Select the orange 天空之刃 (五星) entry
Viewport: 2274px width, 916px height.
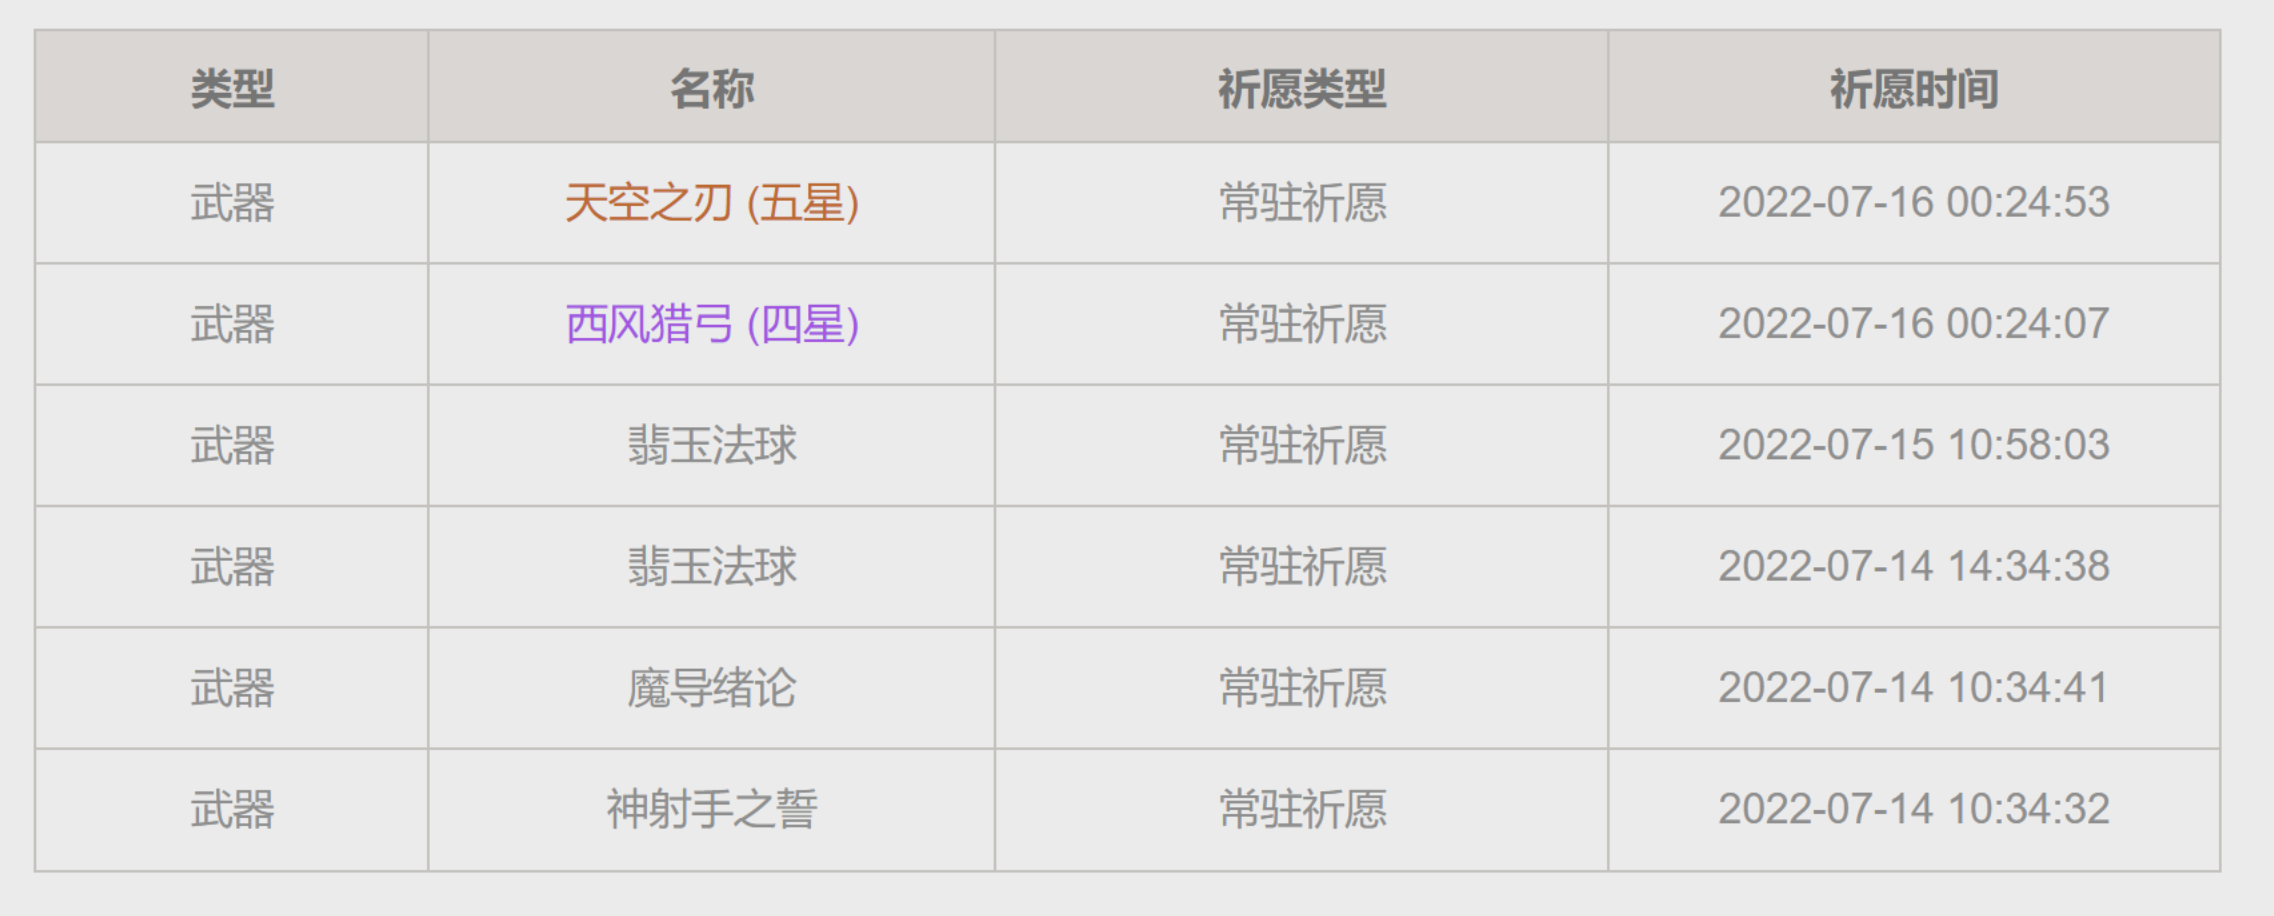[x=711, y=203]
